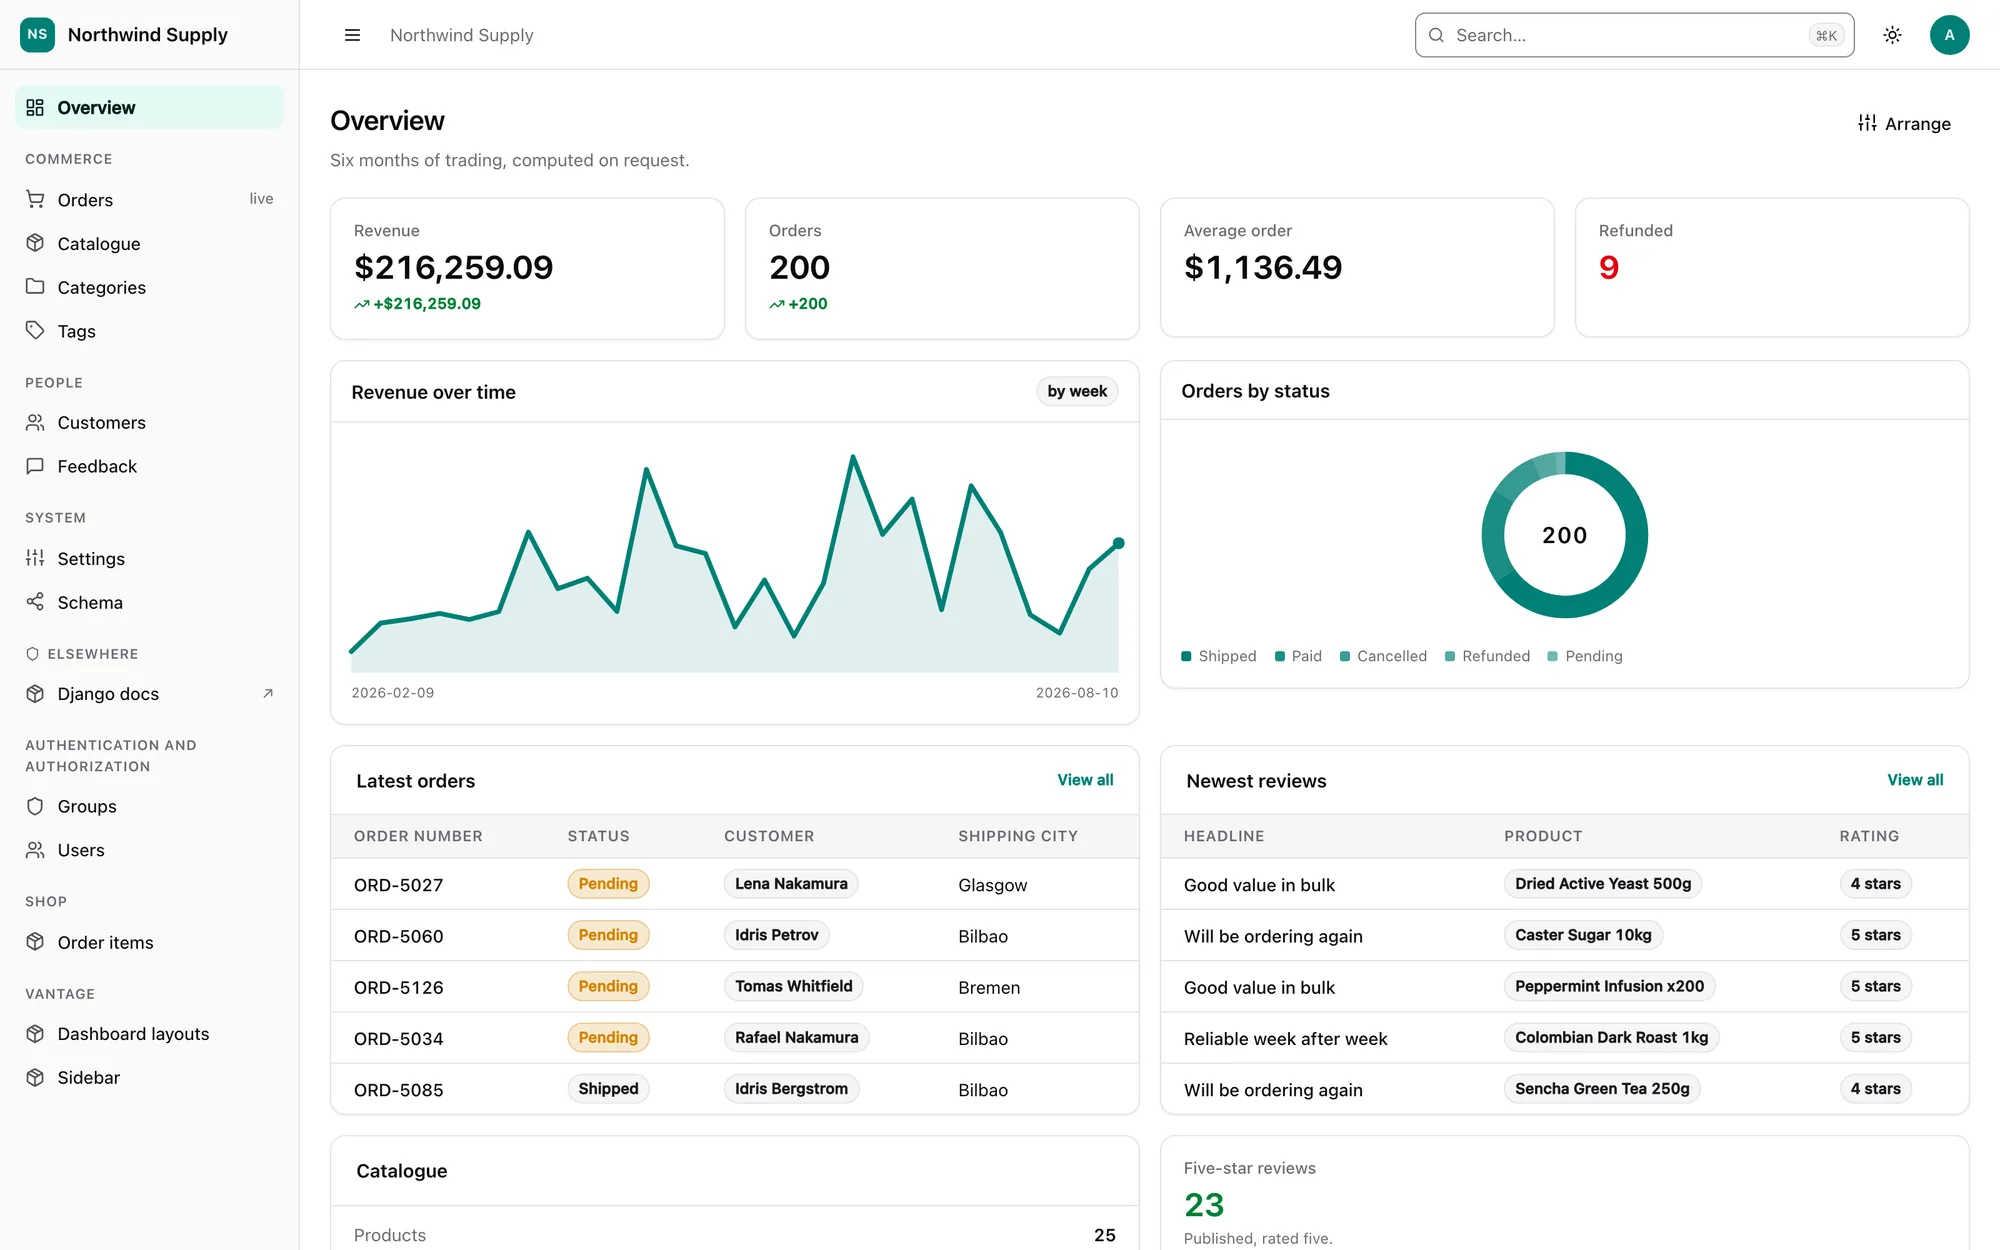Open the Sidebar item under Vantage
The image size is (2000, 1250).
click(x=149, y=1077)
